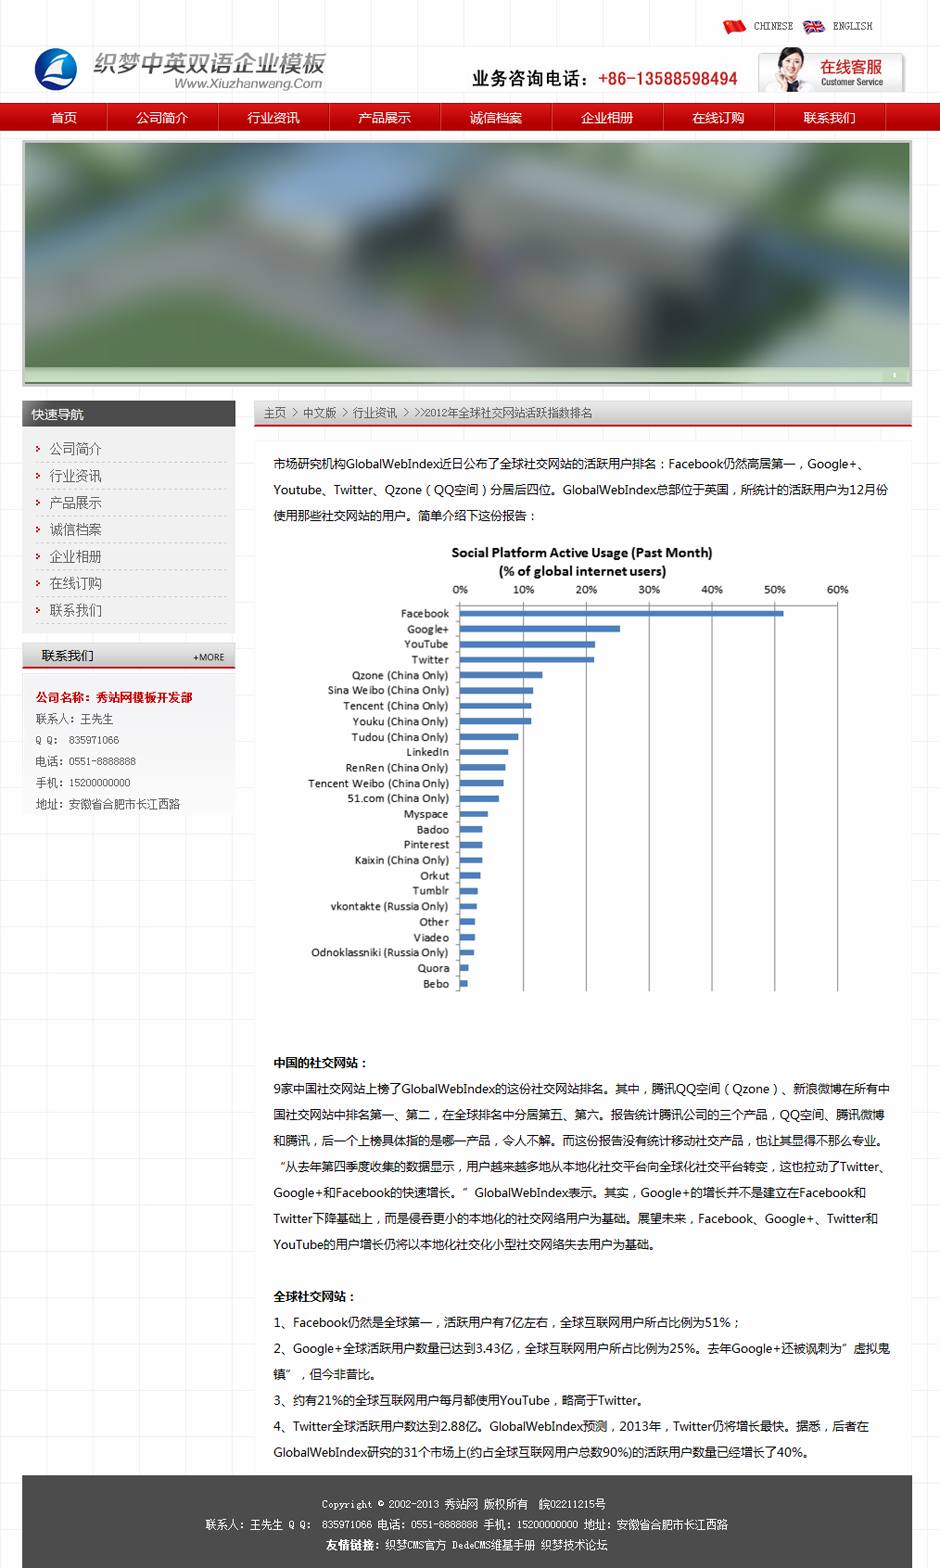The image size is (940, 1568).
Task: Click the blue sailboat site logo
Action: [56, 69]
